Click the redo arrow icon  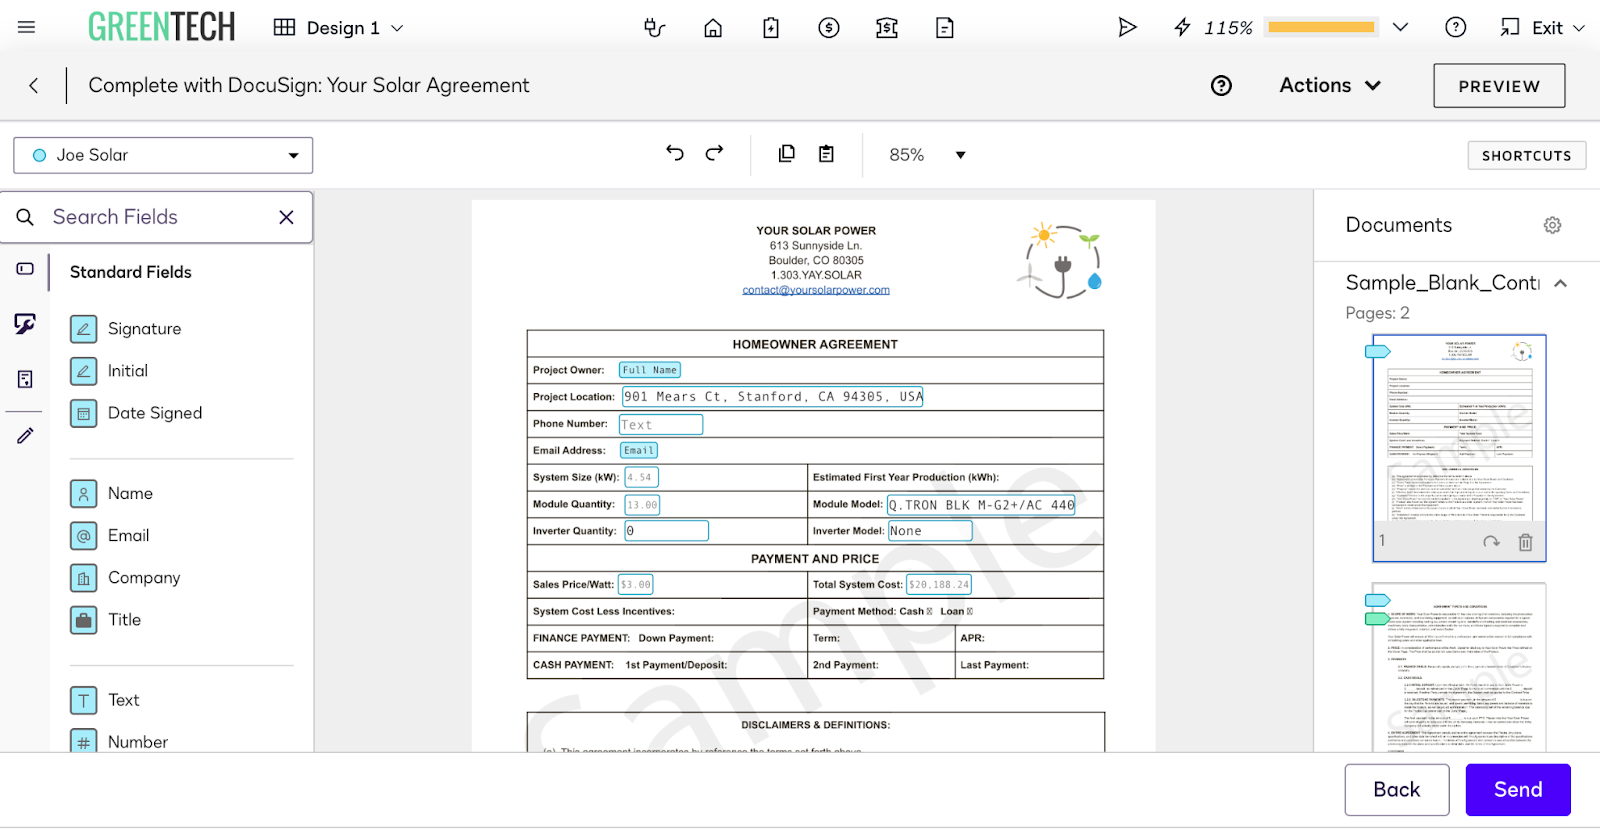[x=714, y=153]
